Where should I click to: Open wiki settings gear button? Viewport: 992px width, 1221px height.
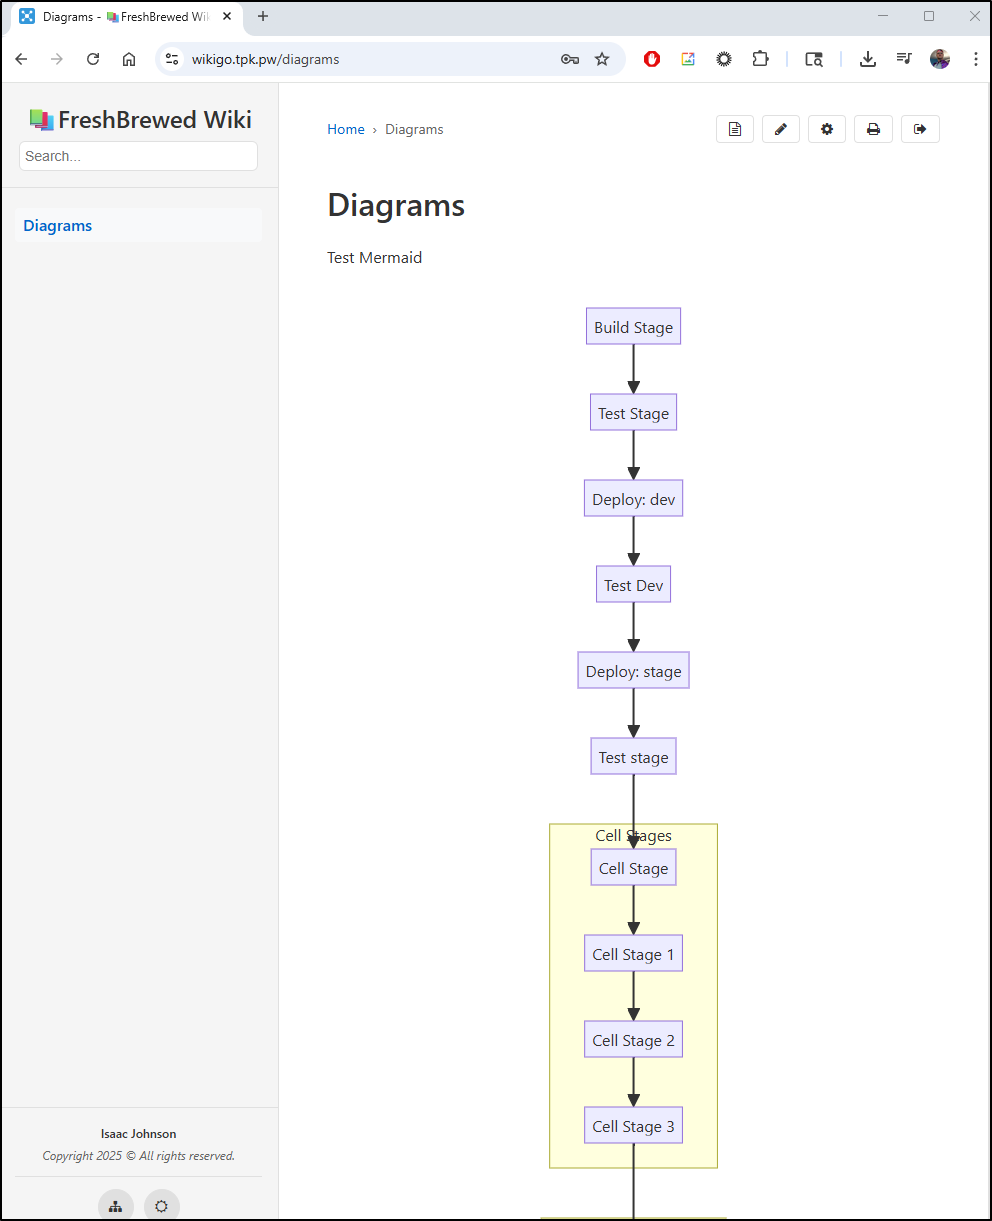click(827, 129)
